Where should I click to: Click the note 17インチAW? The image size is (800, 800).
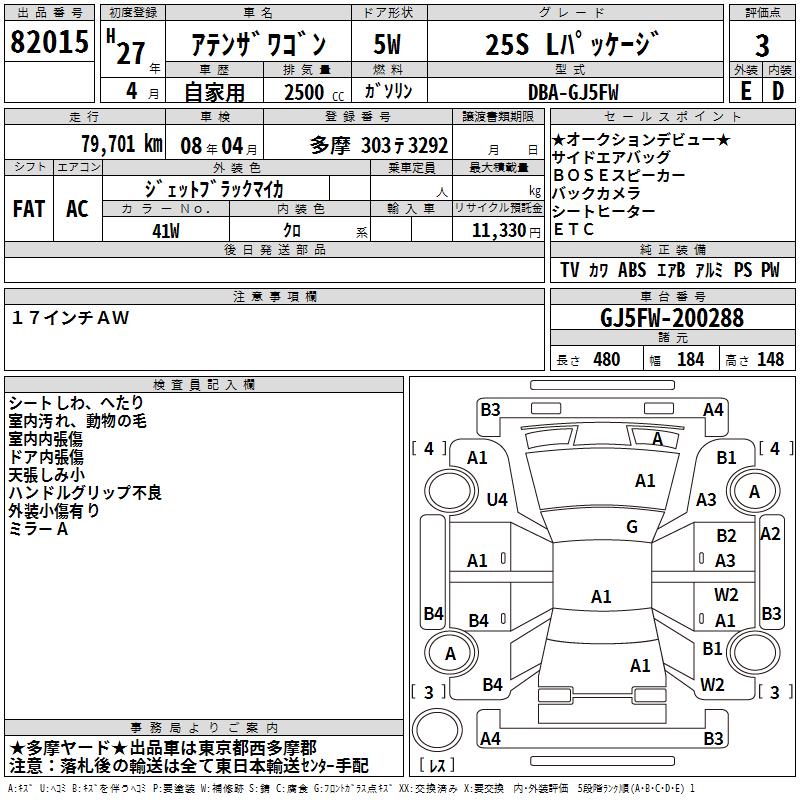click(x=70, y=318)
